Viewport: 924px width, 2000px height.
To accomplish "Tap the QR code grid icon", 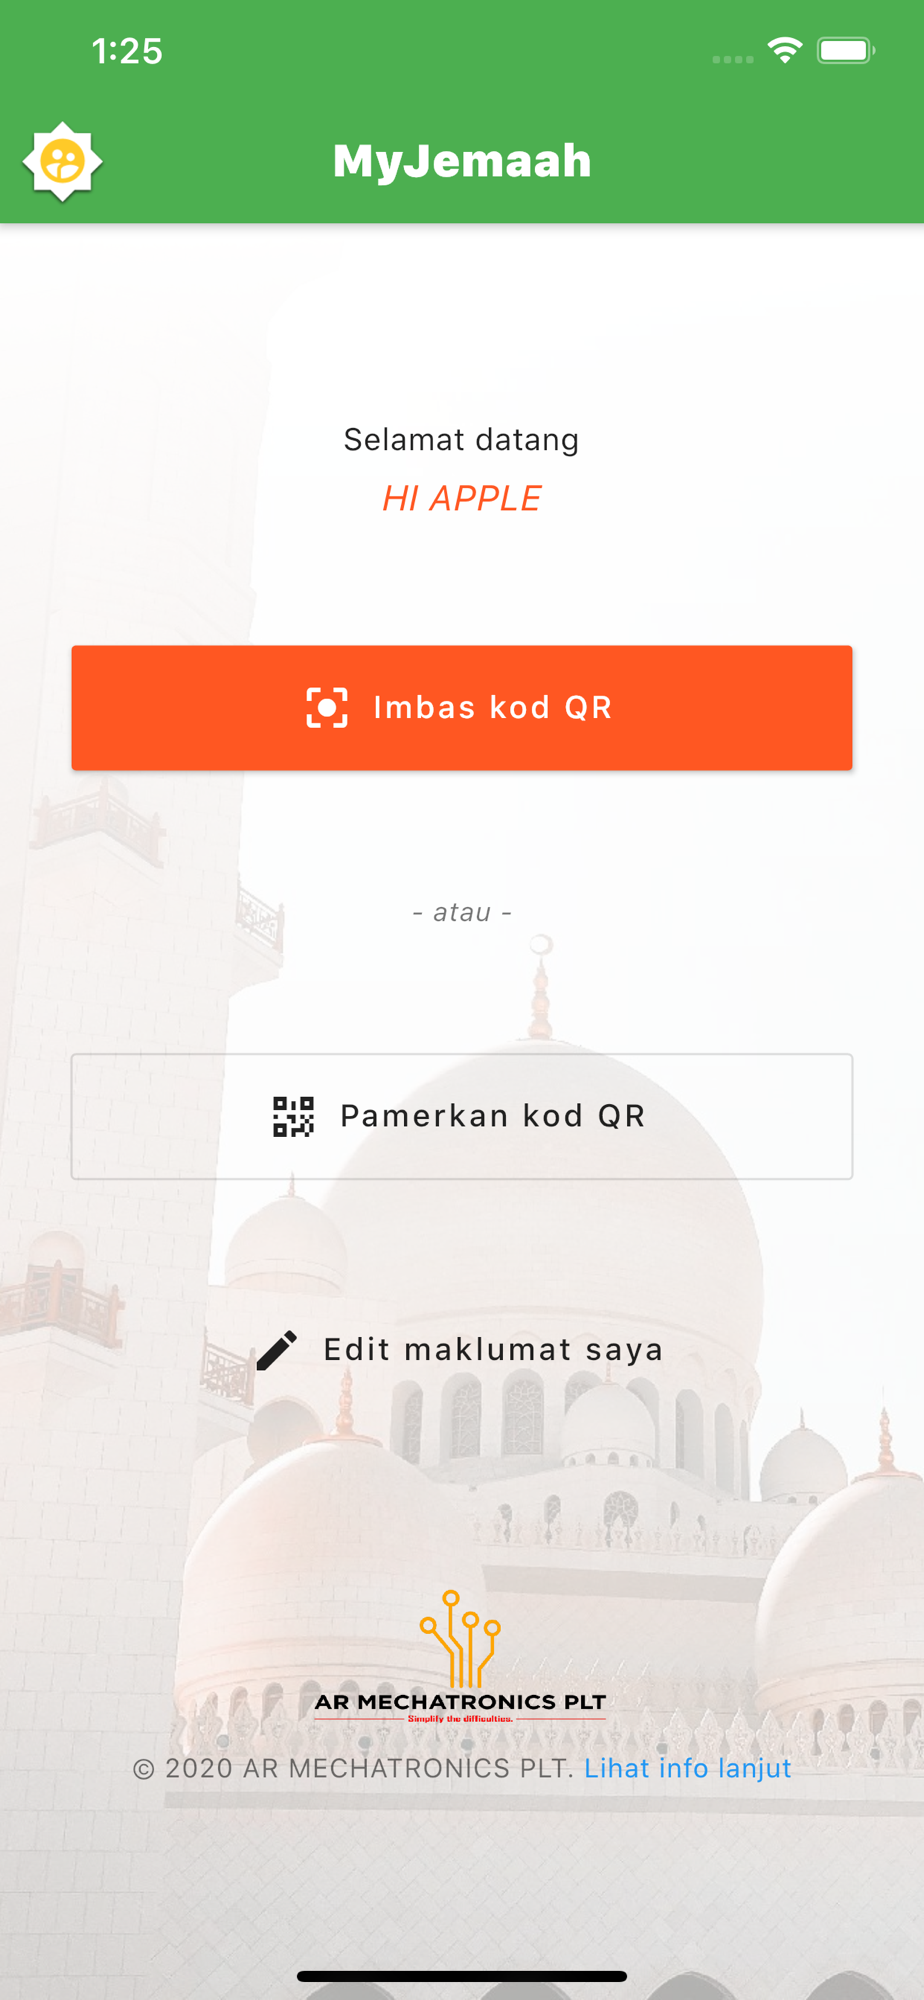I will click(294, 1117).
